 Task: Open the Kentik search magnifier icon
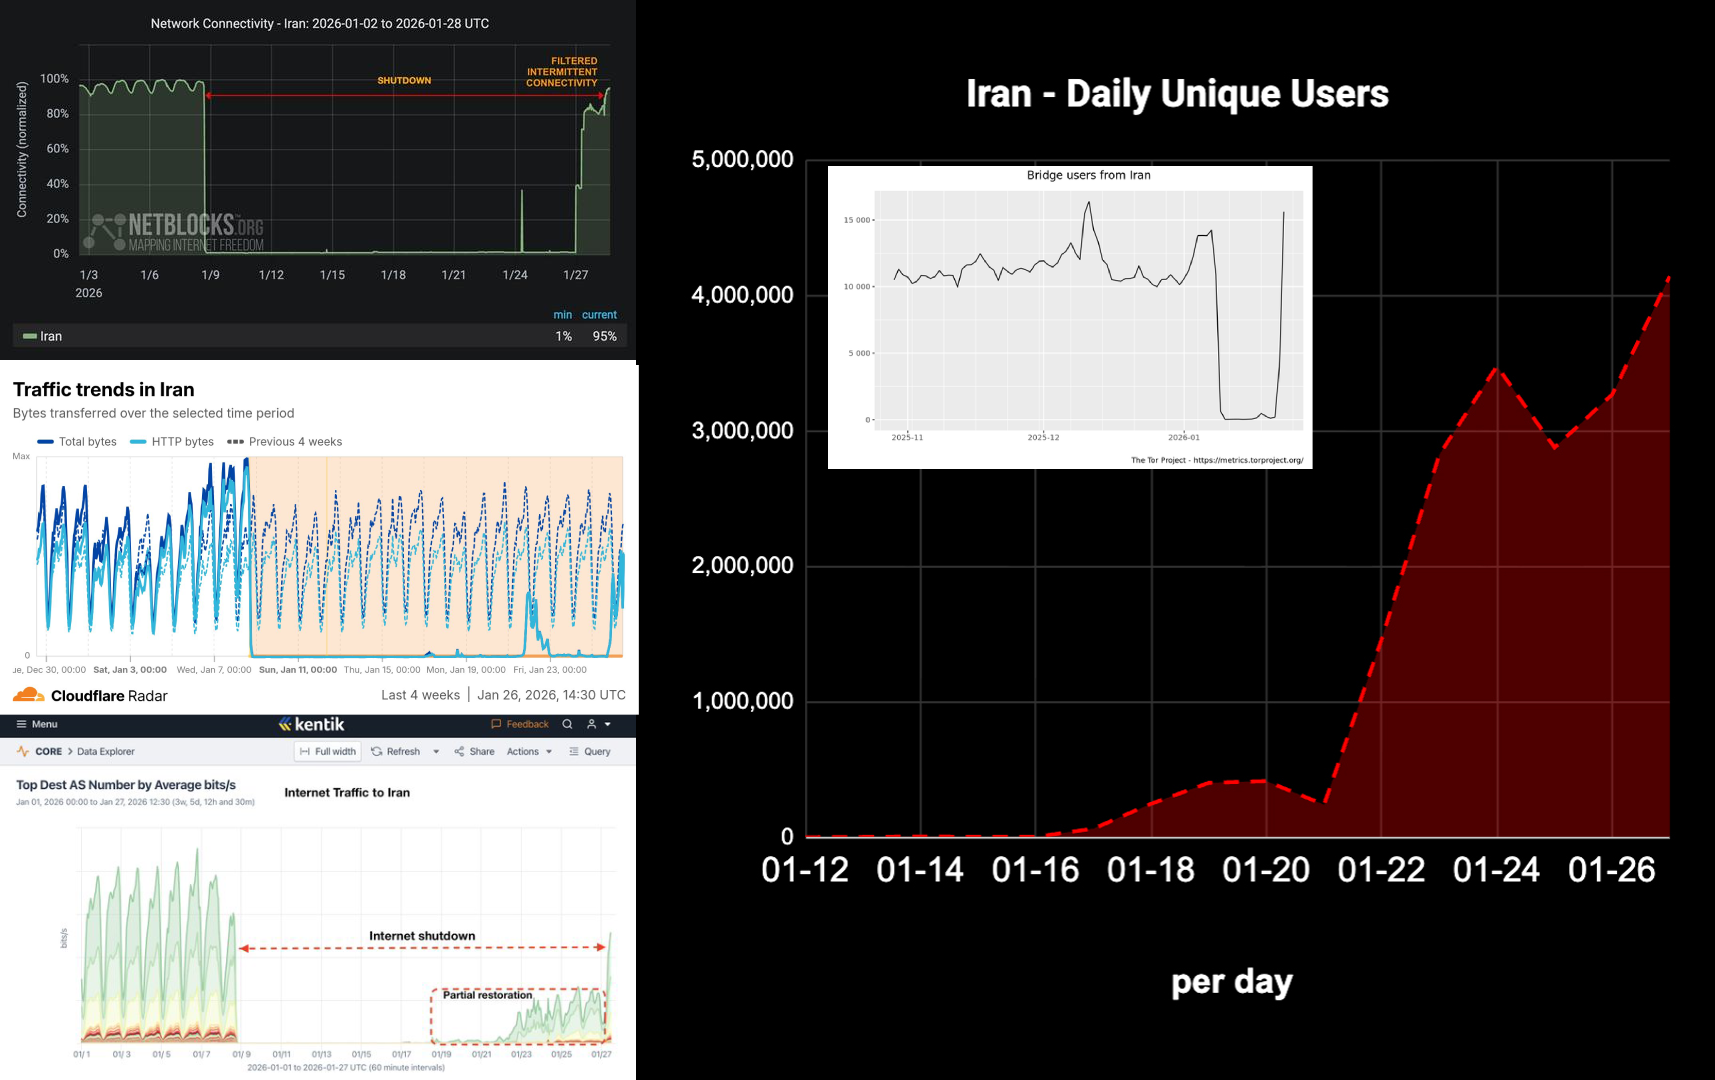click(567, 724)
